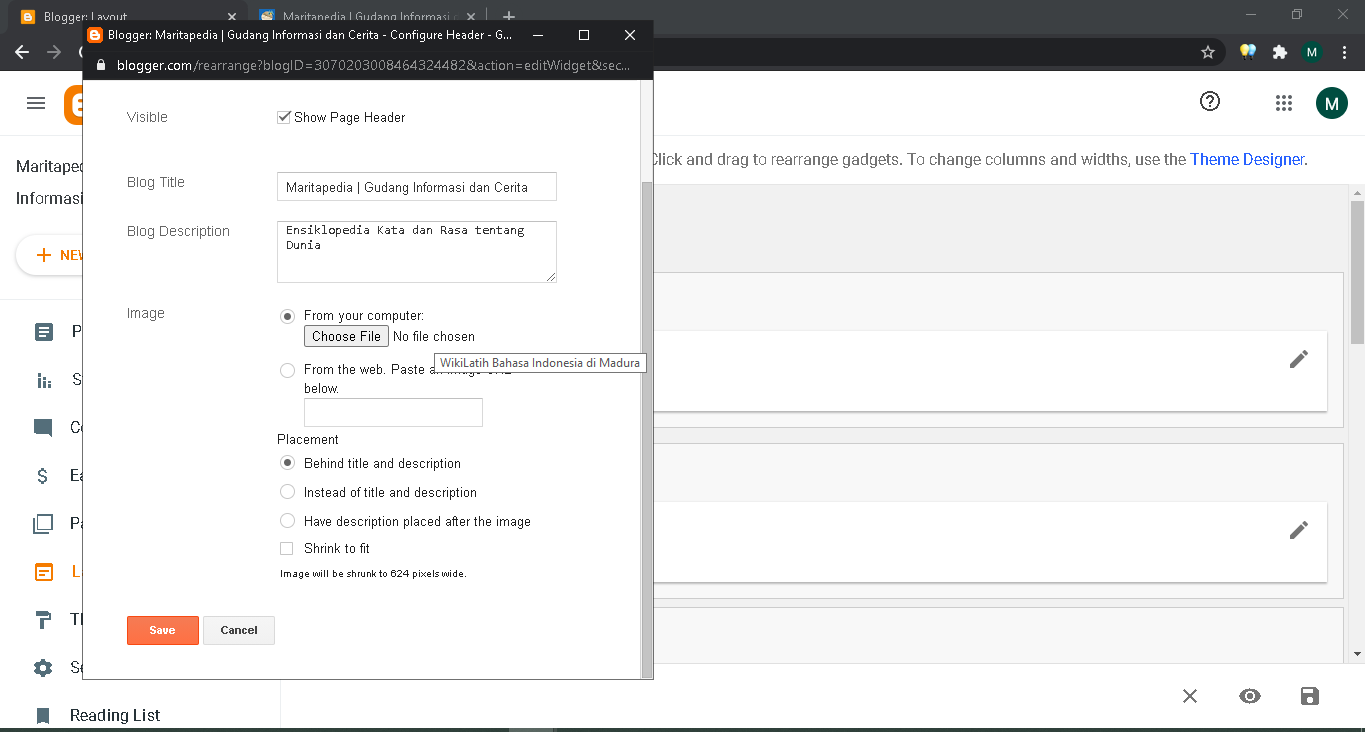The image size is (1365, 732).
Task: Choose Instead of title and description placement
Action: tap(288, 492)
